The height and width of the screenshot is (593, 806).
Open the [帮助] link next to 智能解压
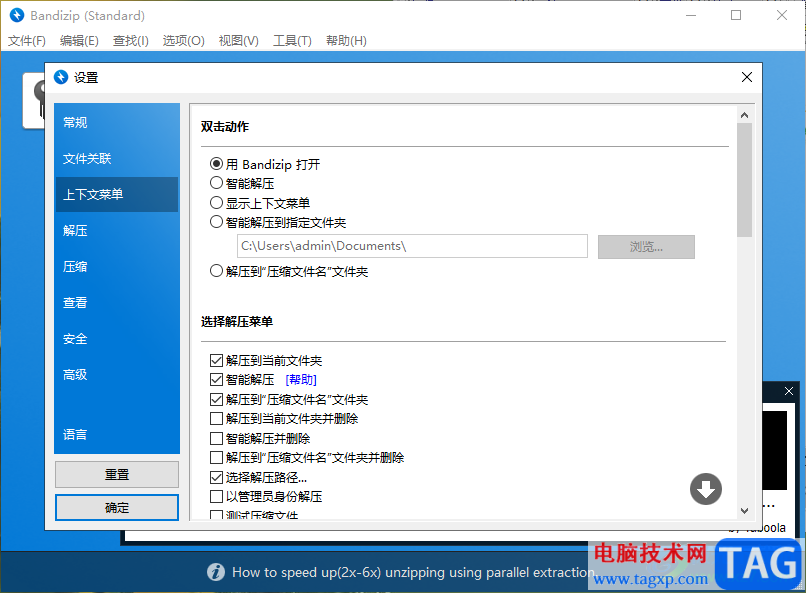pos(301,380)
